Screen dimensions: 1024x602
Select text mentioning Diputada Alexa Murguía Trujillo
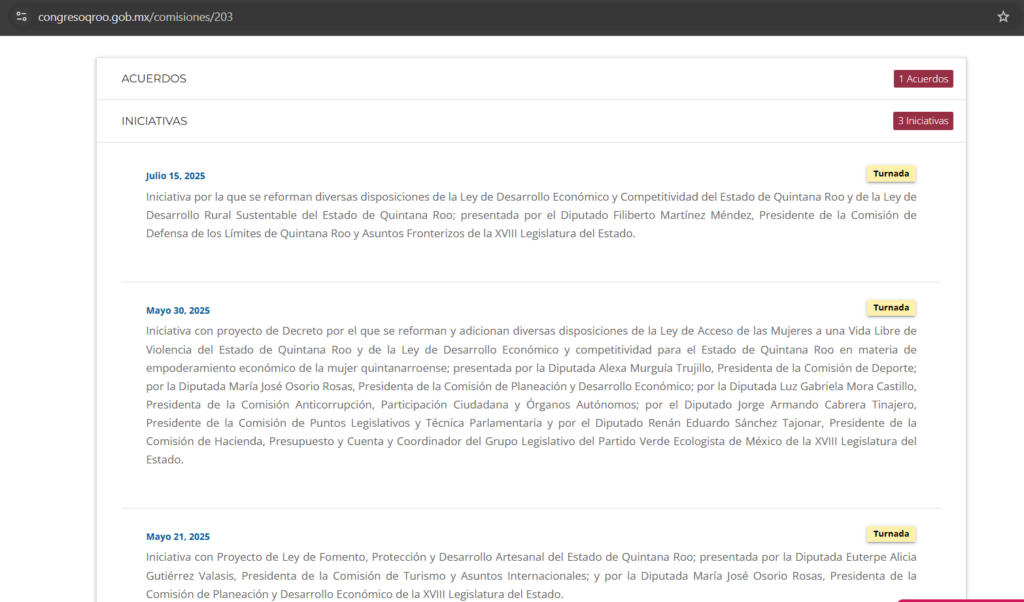click(531, 395)
